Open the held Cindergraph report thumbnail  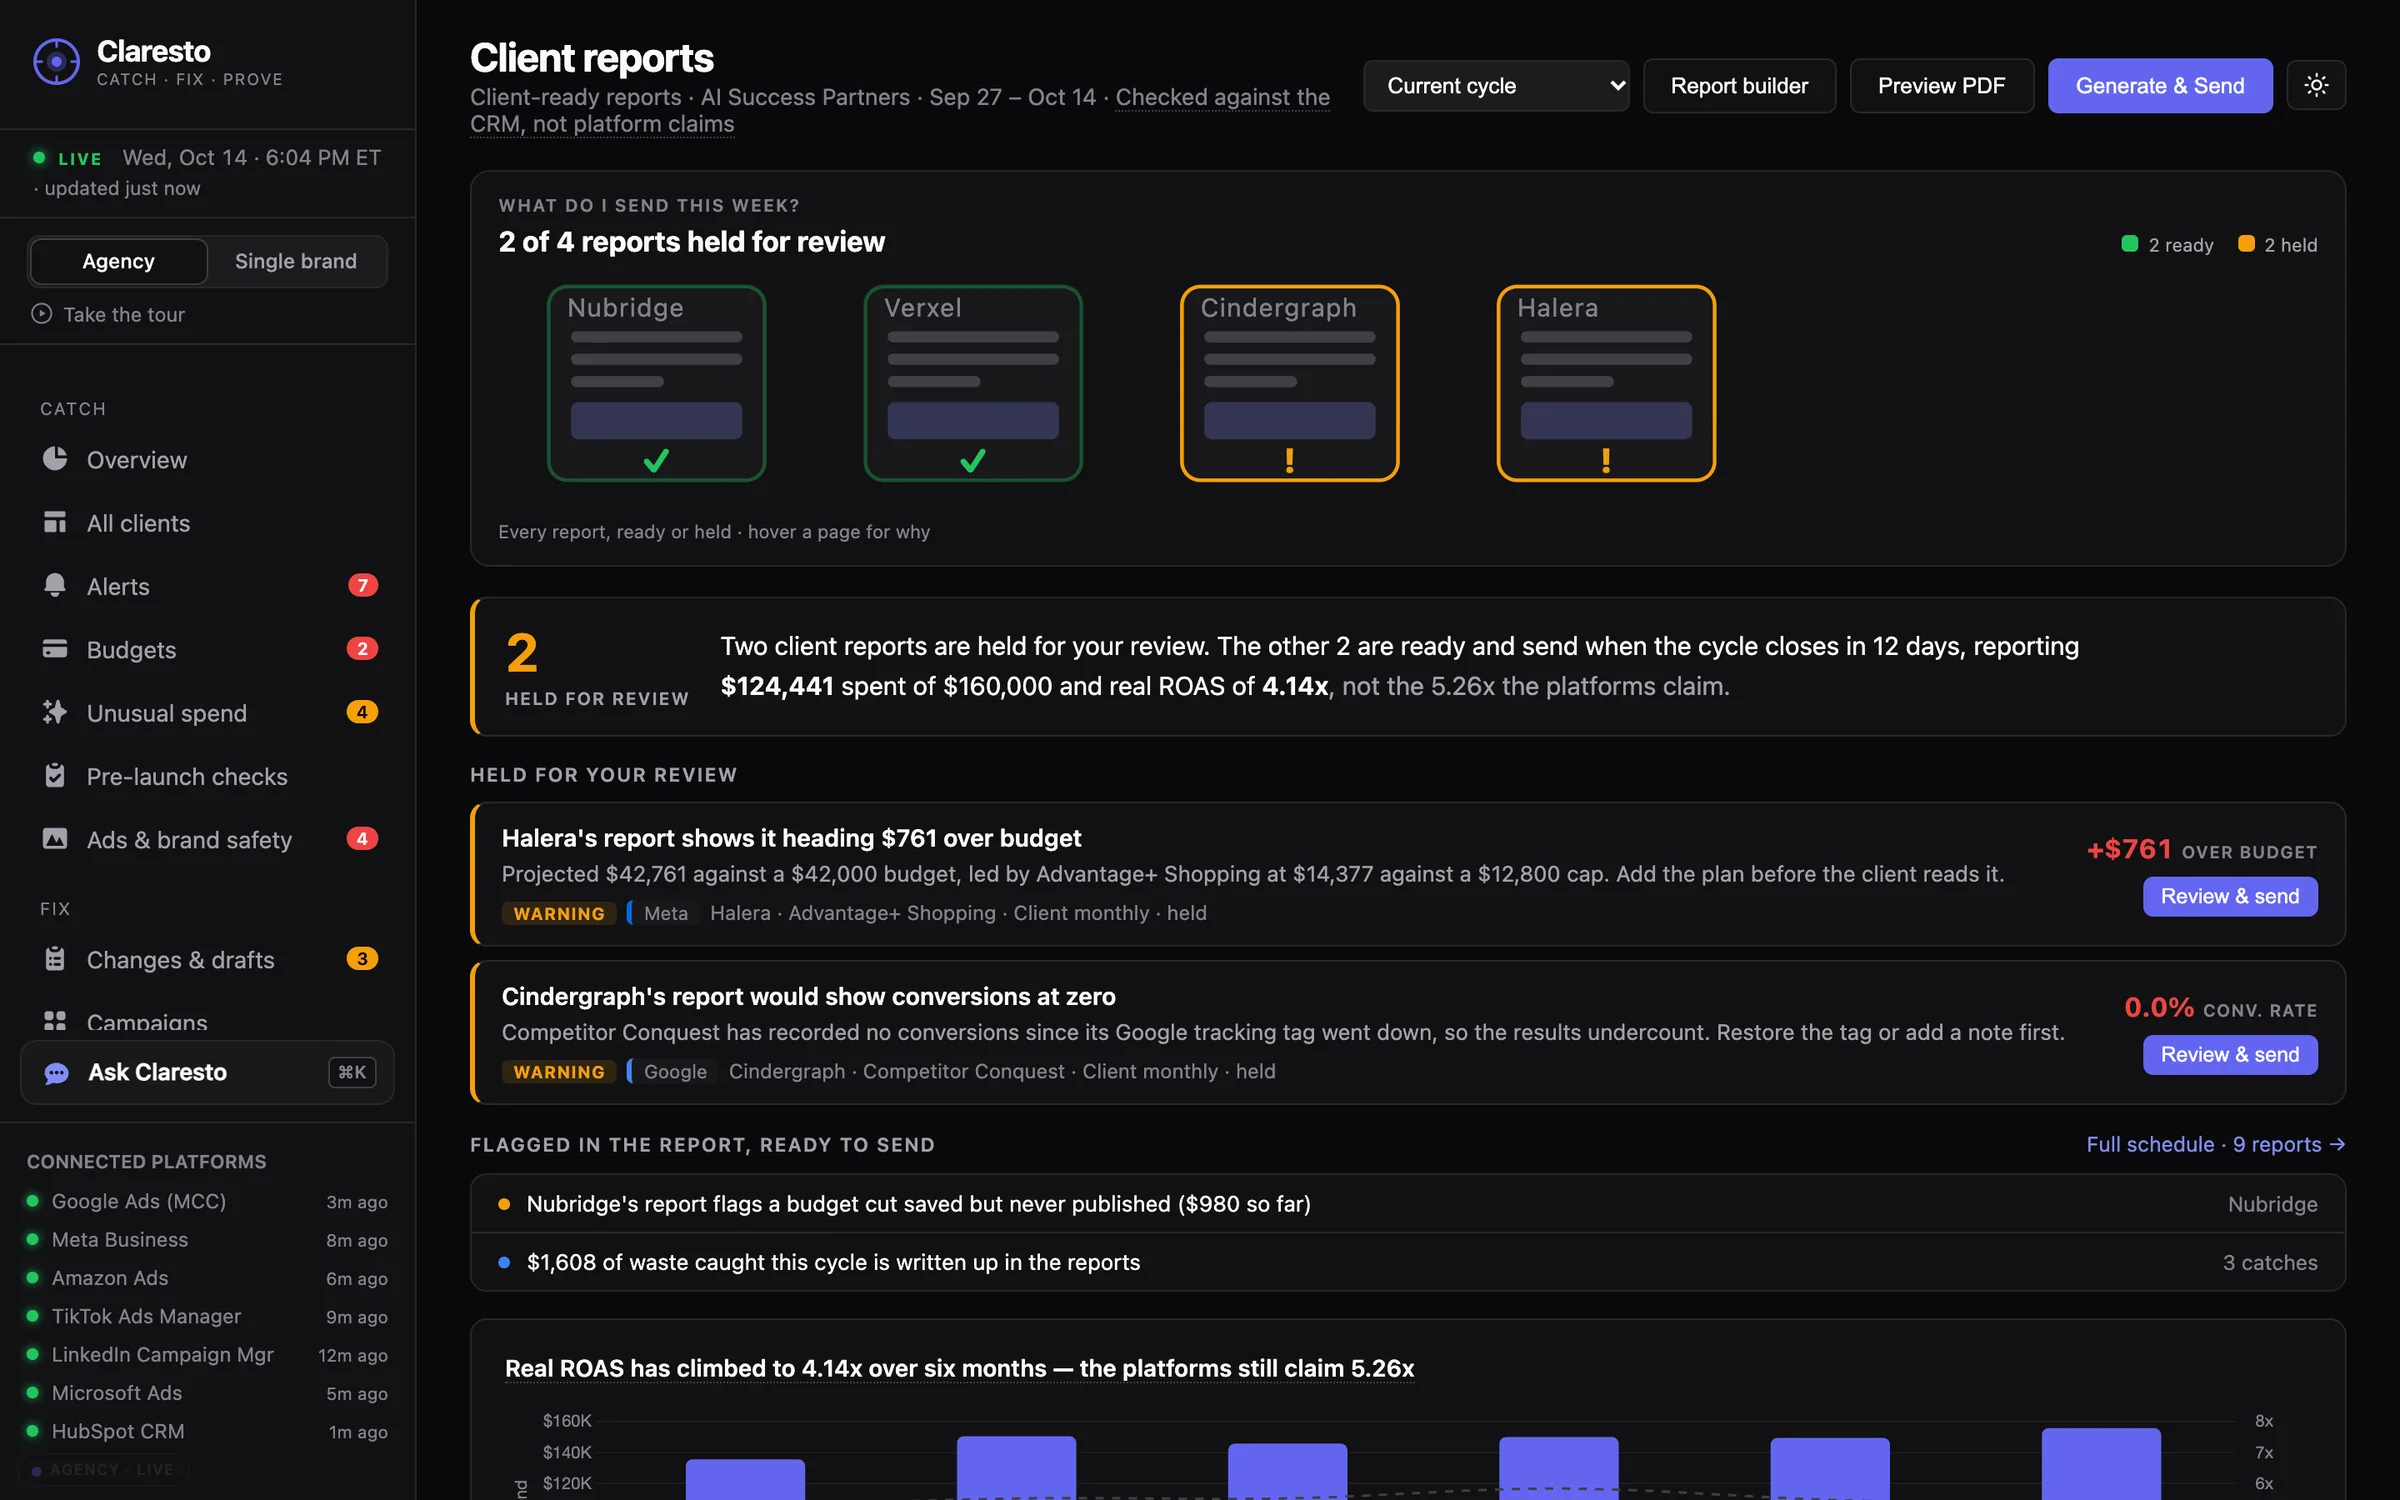point(1290,384)
